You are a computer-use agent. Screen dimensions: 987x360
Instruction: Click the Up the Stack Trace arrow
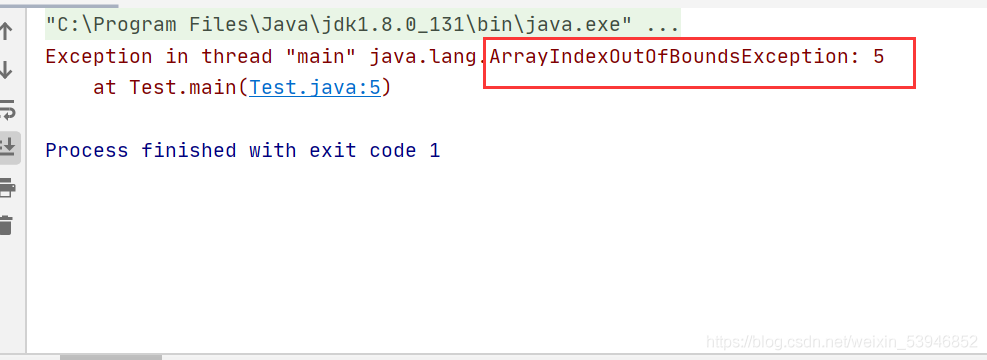[x=6, y=30]
